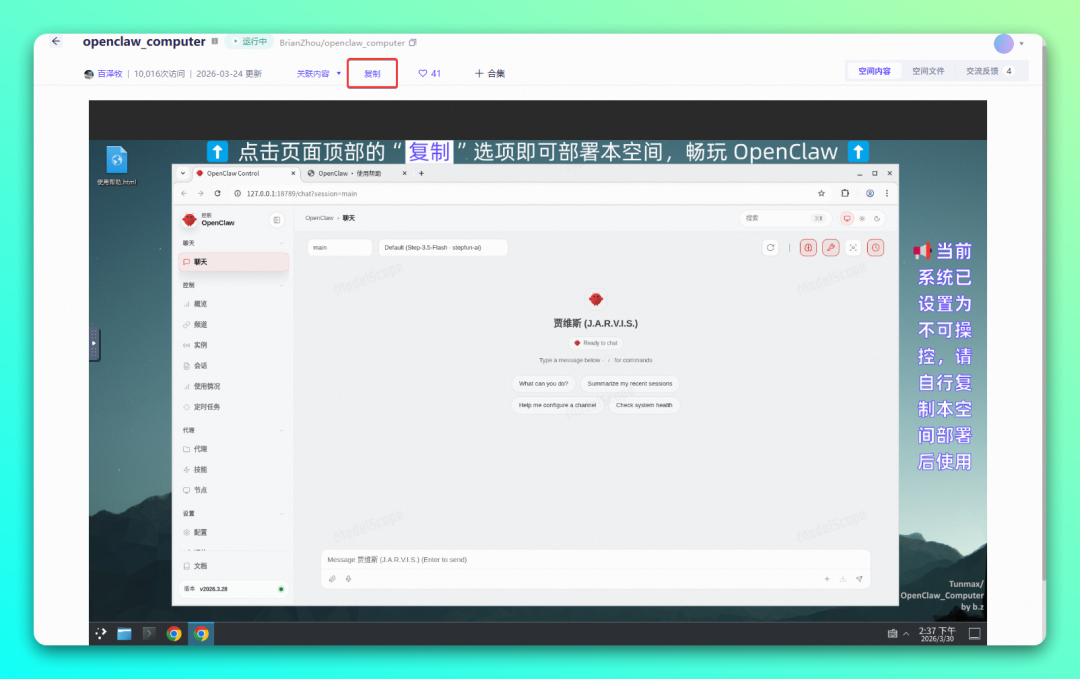Screen dimensions: 1080x679
Task: Switch to light theme with the sun icon
Action: click(862, 219)
